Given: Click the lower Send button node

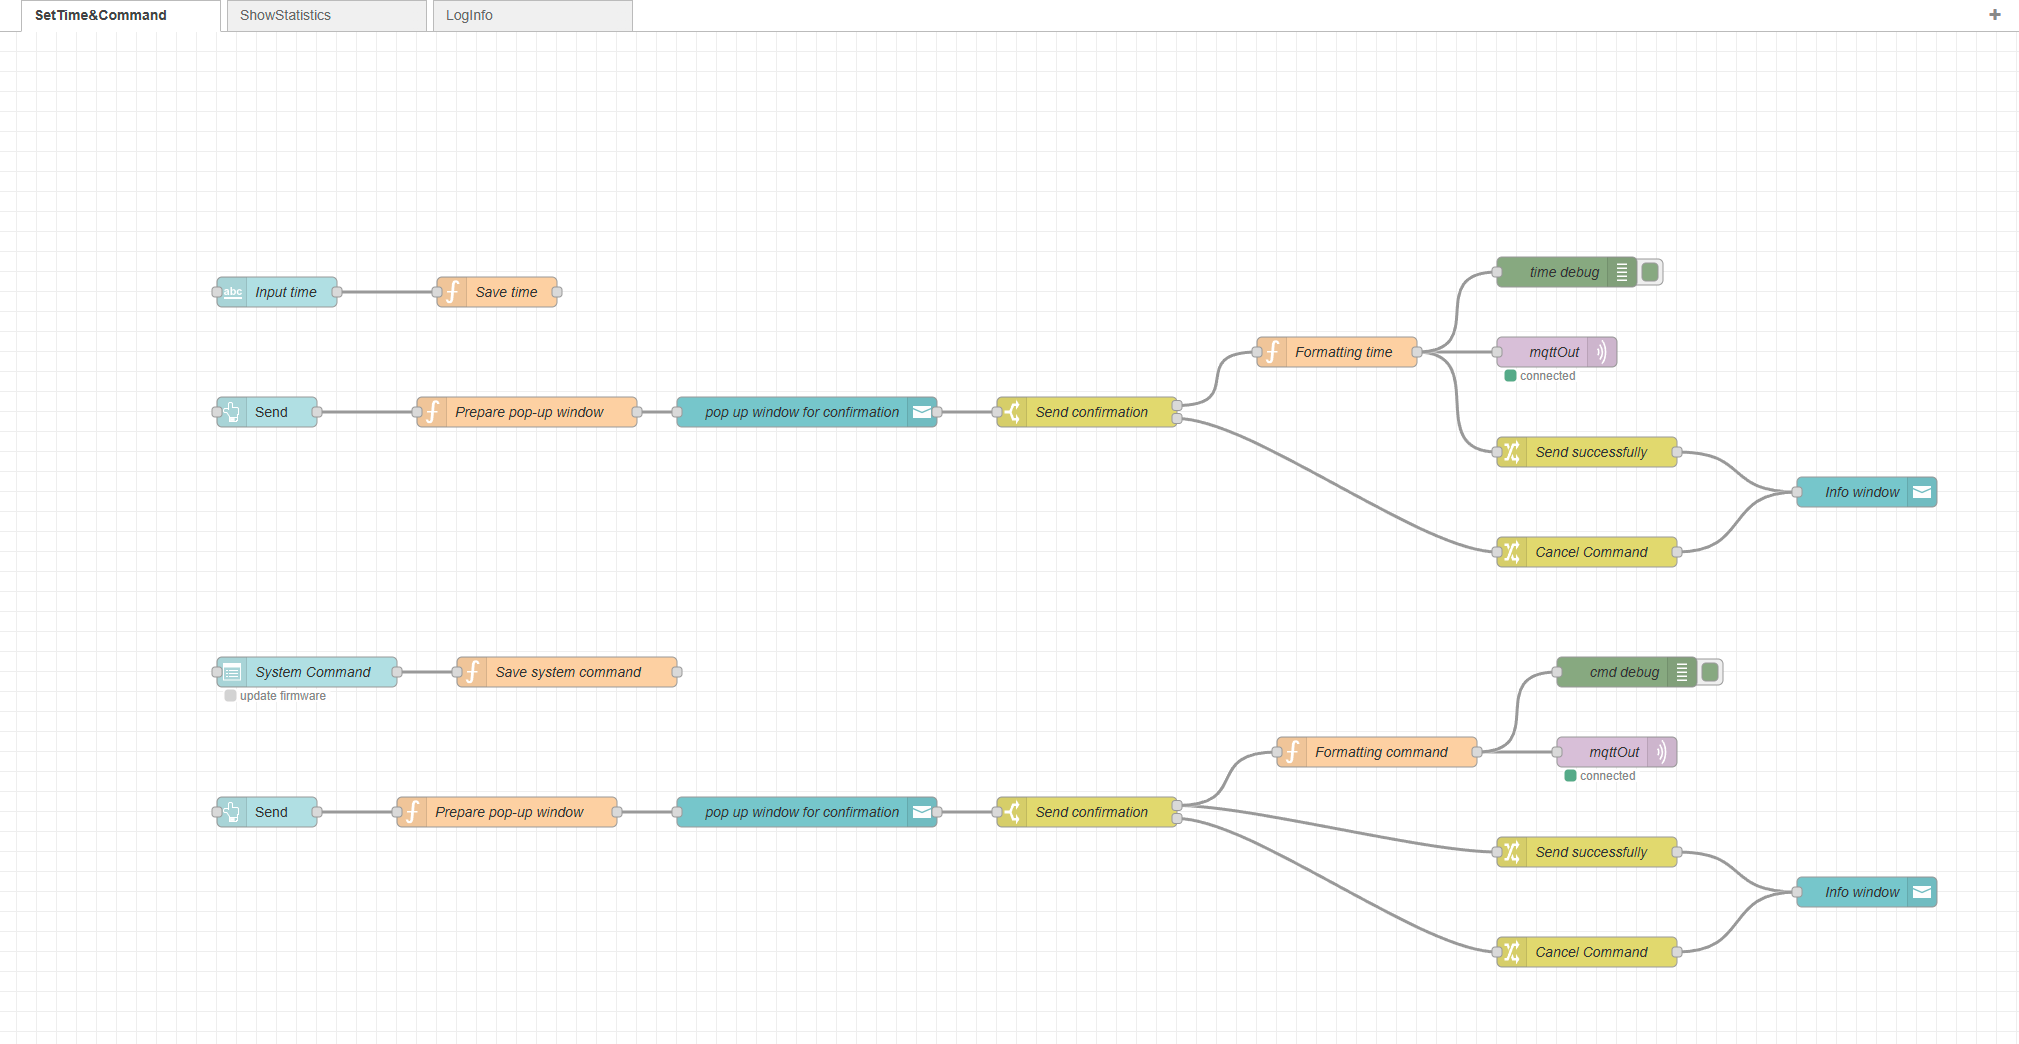Looking at the screenshot, I should 270,812.
